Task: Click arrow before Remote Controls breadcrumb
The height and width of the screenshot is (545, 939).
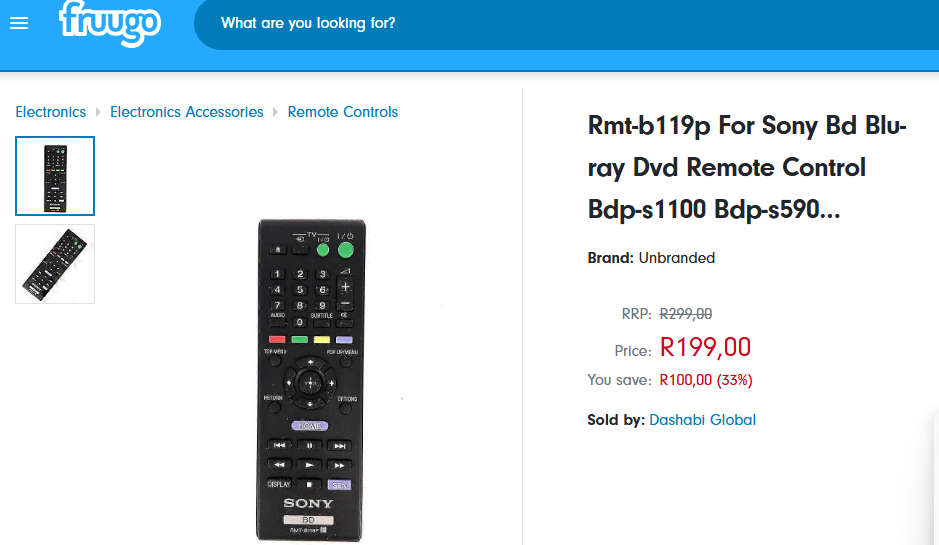Action: click(276, 112)
